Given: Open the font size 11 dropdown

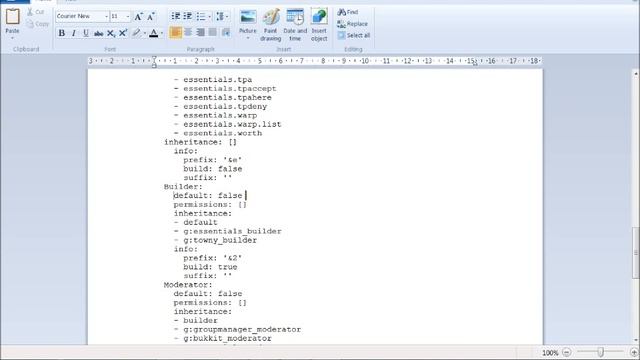Looking at the screenshot, I should (128, 16).
